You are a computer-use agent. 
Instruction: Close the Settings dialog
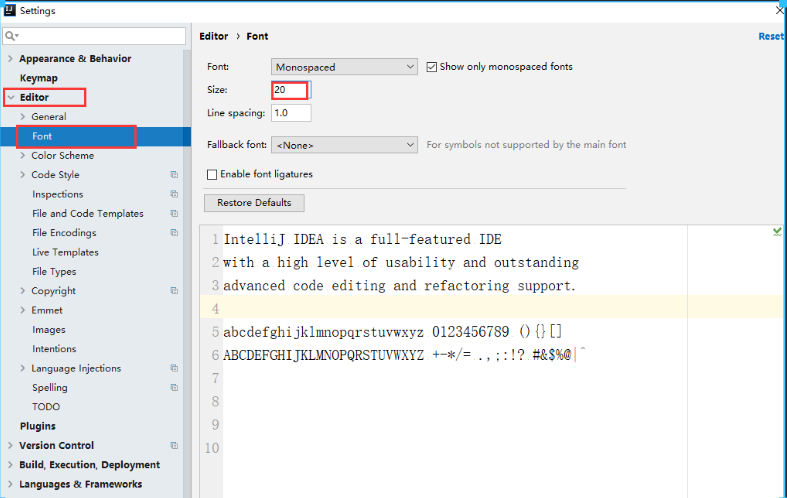779,10
